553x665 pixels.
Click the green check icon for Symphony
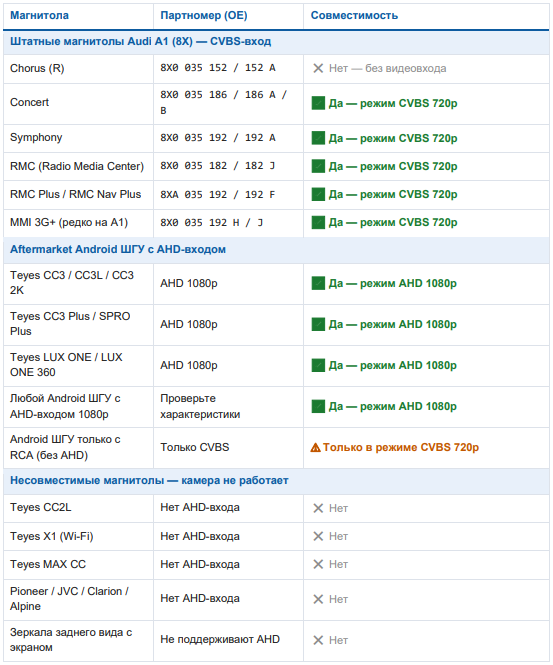[x=318, y=138]
